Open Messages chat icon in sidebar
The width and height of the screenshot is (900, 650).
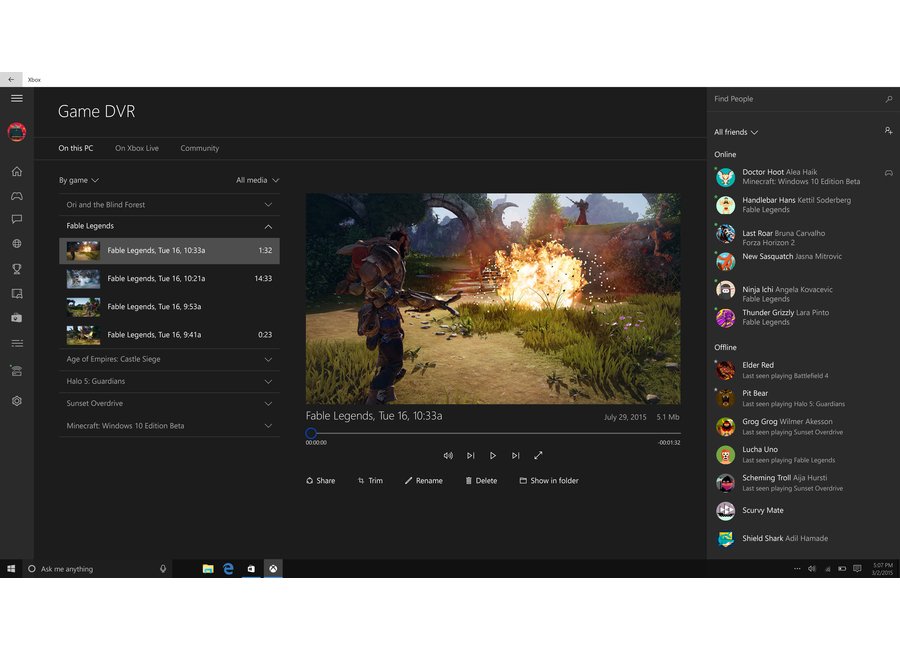tap(16, 219)
